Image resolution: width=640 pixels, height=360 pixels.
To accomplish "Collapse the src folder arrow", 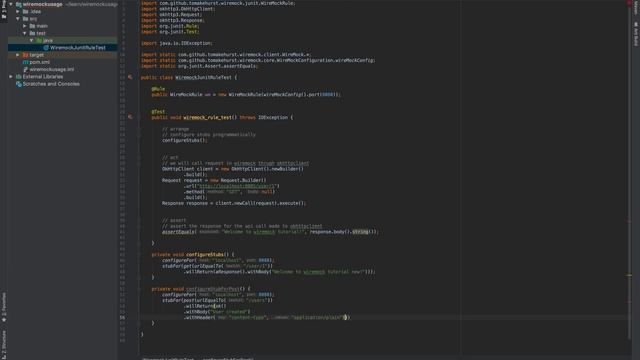I will [18, 19].
